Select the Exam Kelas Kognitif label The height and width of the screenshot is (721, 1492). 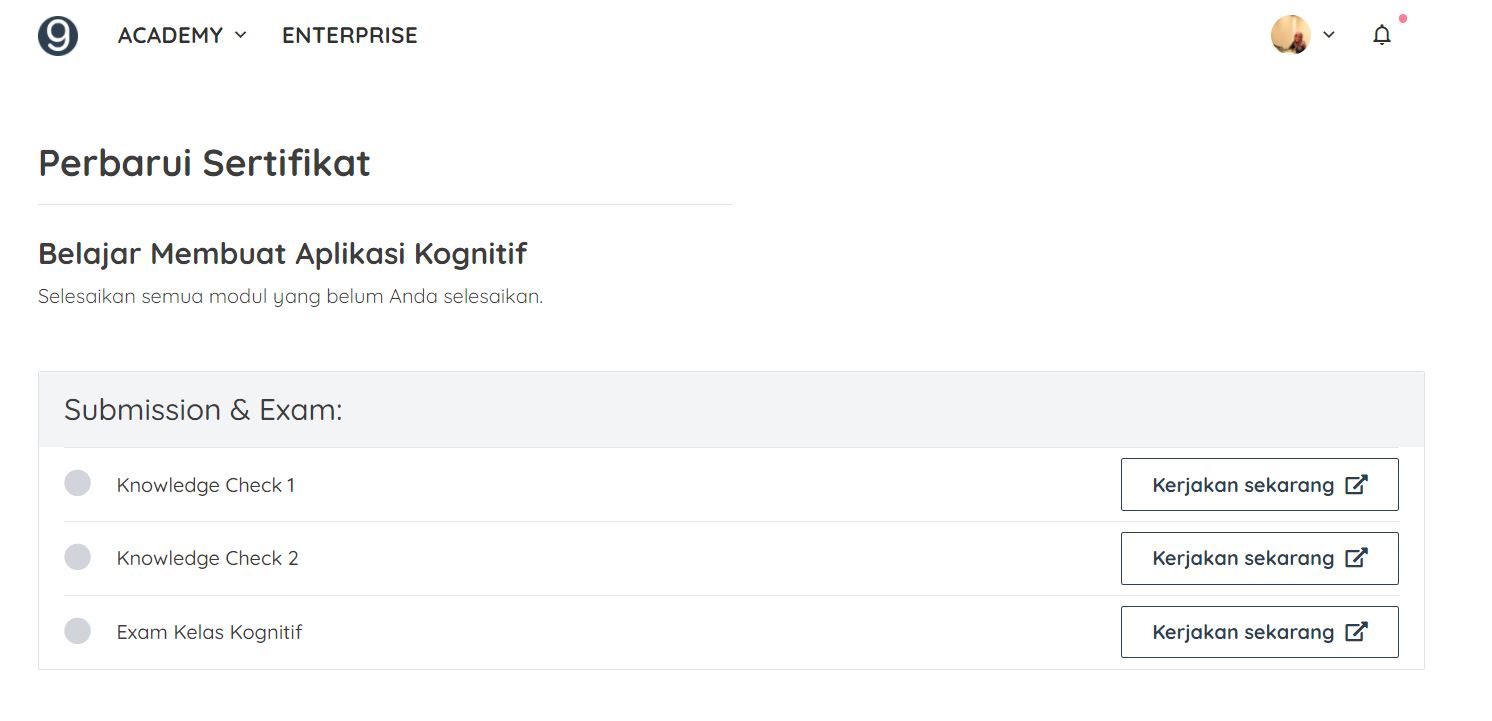[x=209, y=632]
